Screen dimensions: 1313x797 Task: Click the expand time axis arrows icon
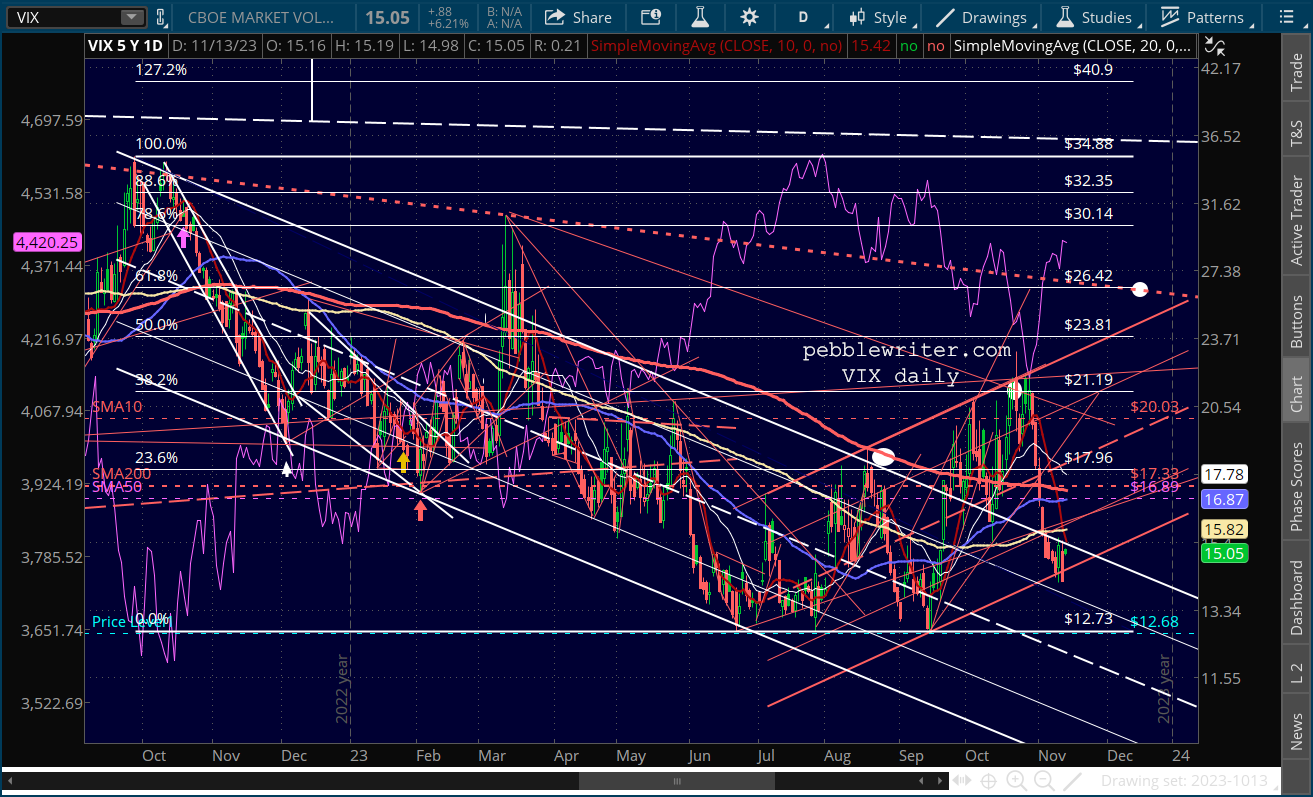pos(961,780)
